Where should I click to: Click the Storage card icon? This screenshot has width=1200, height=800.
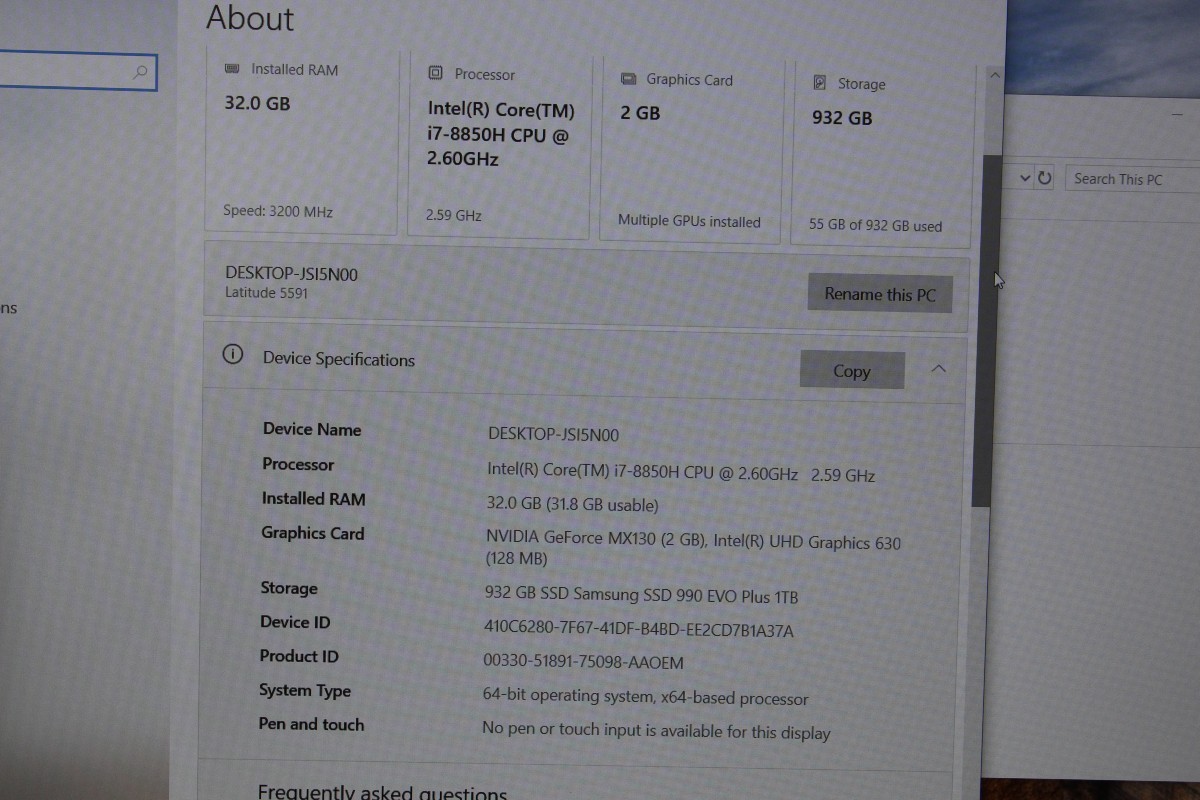(x=820, y=83)
